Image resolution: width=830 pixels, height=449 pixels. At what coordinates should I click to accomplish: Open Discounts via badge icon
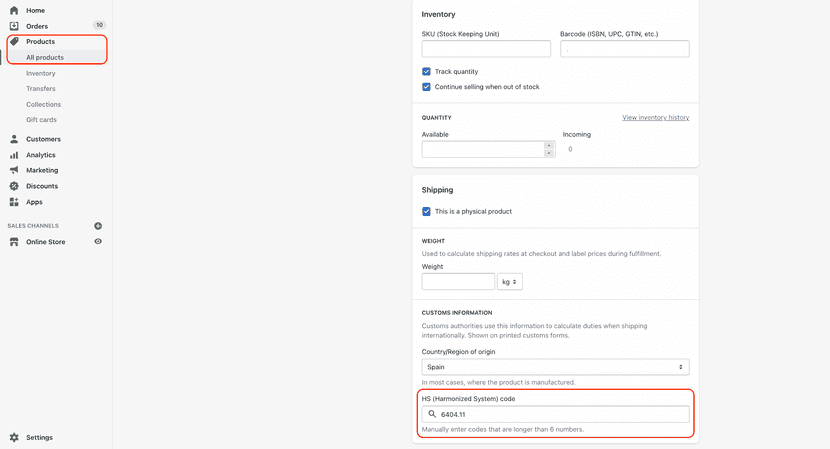click(14, 186)
